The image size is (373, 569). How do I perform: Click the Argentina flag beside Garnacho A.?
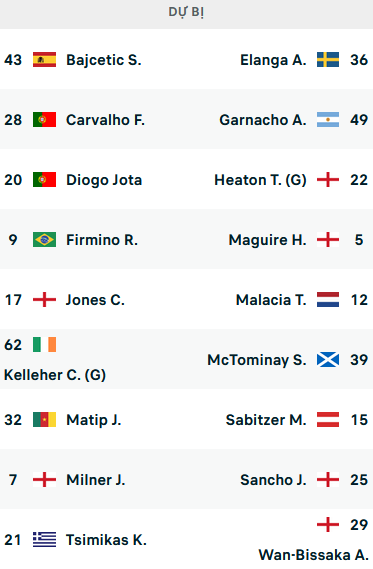328,119
